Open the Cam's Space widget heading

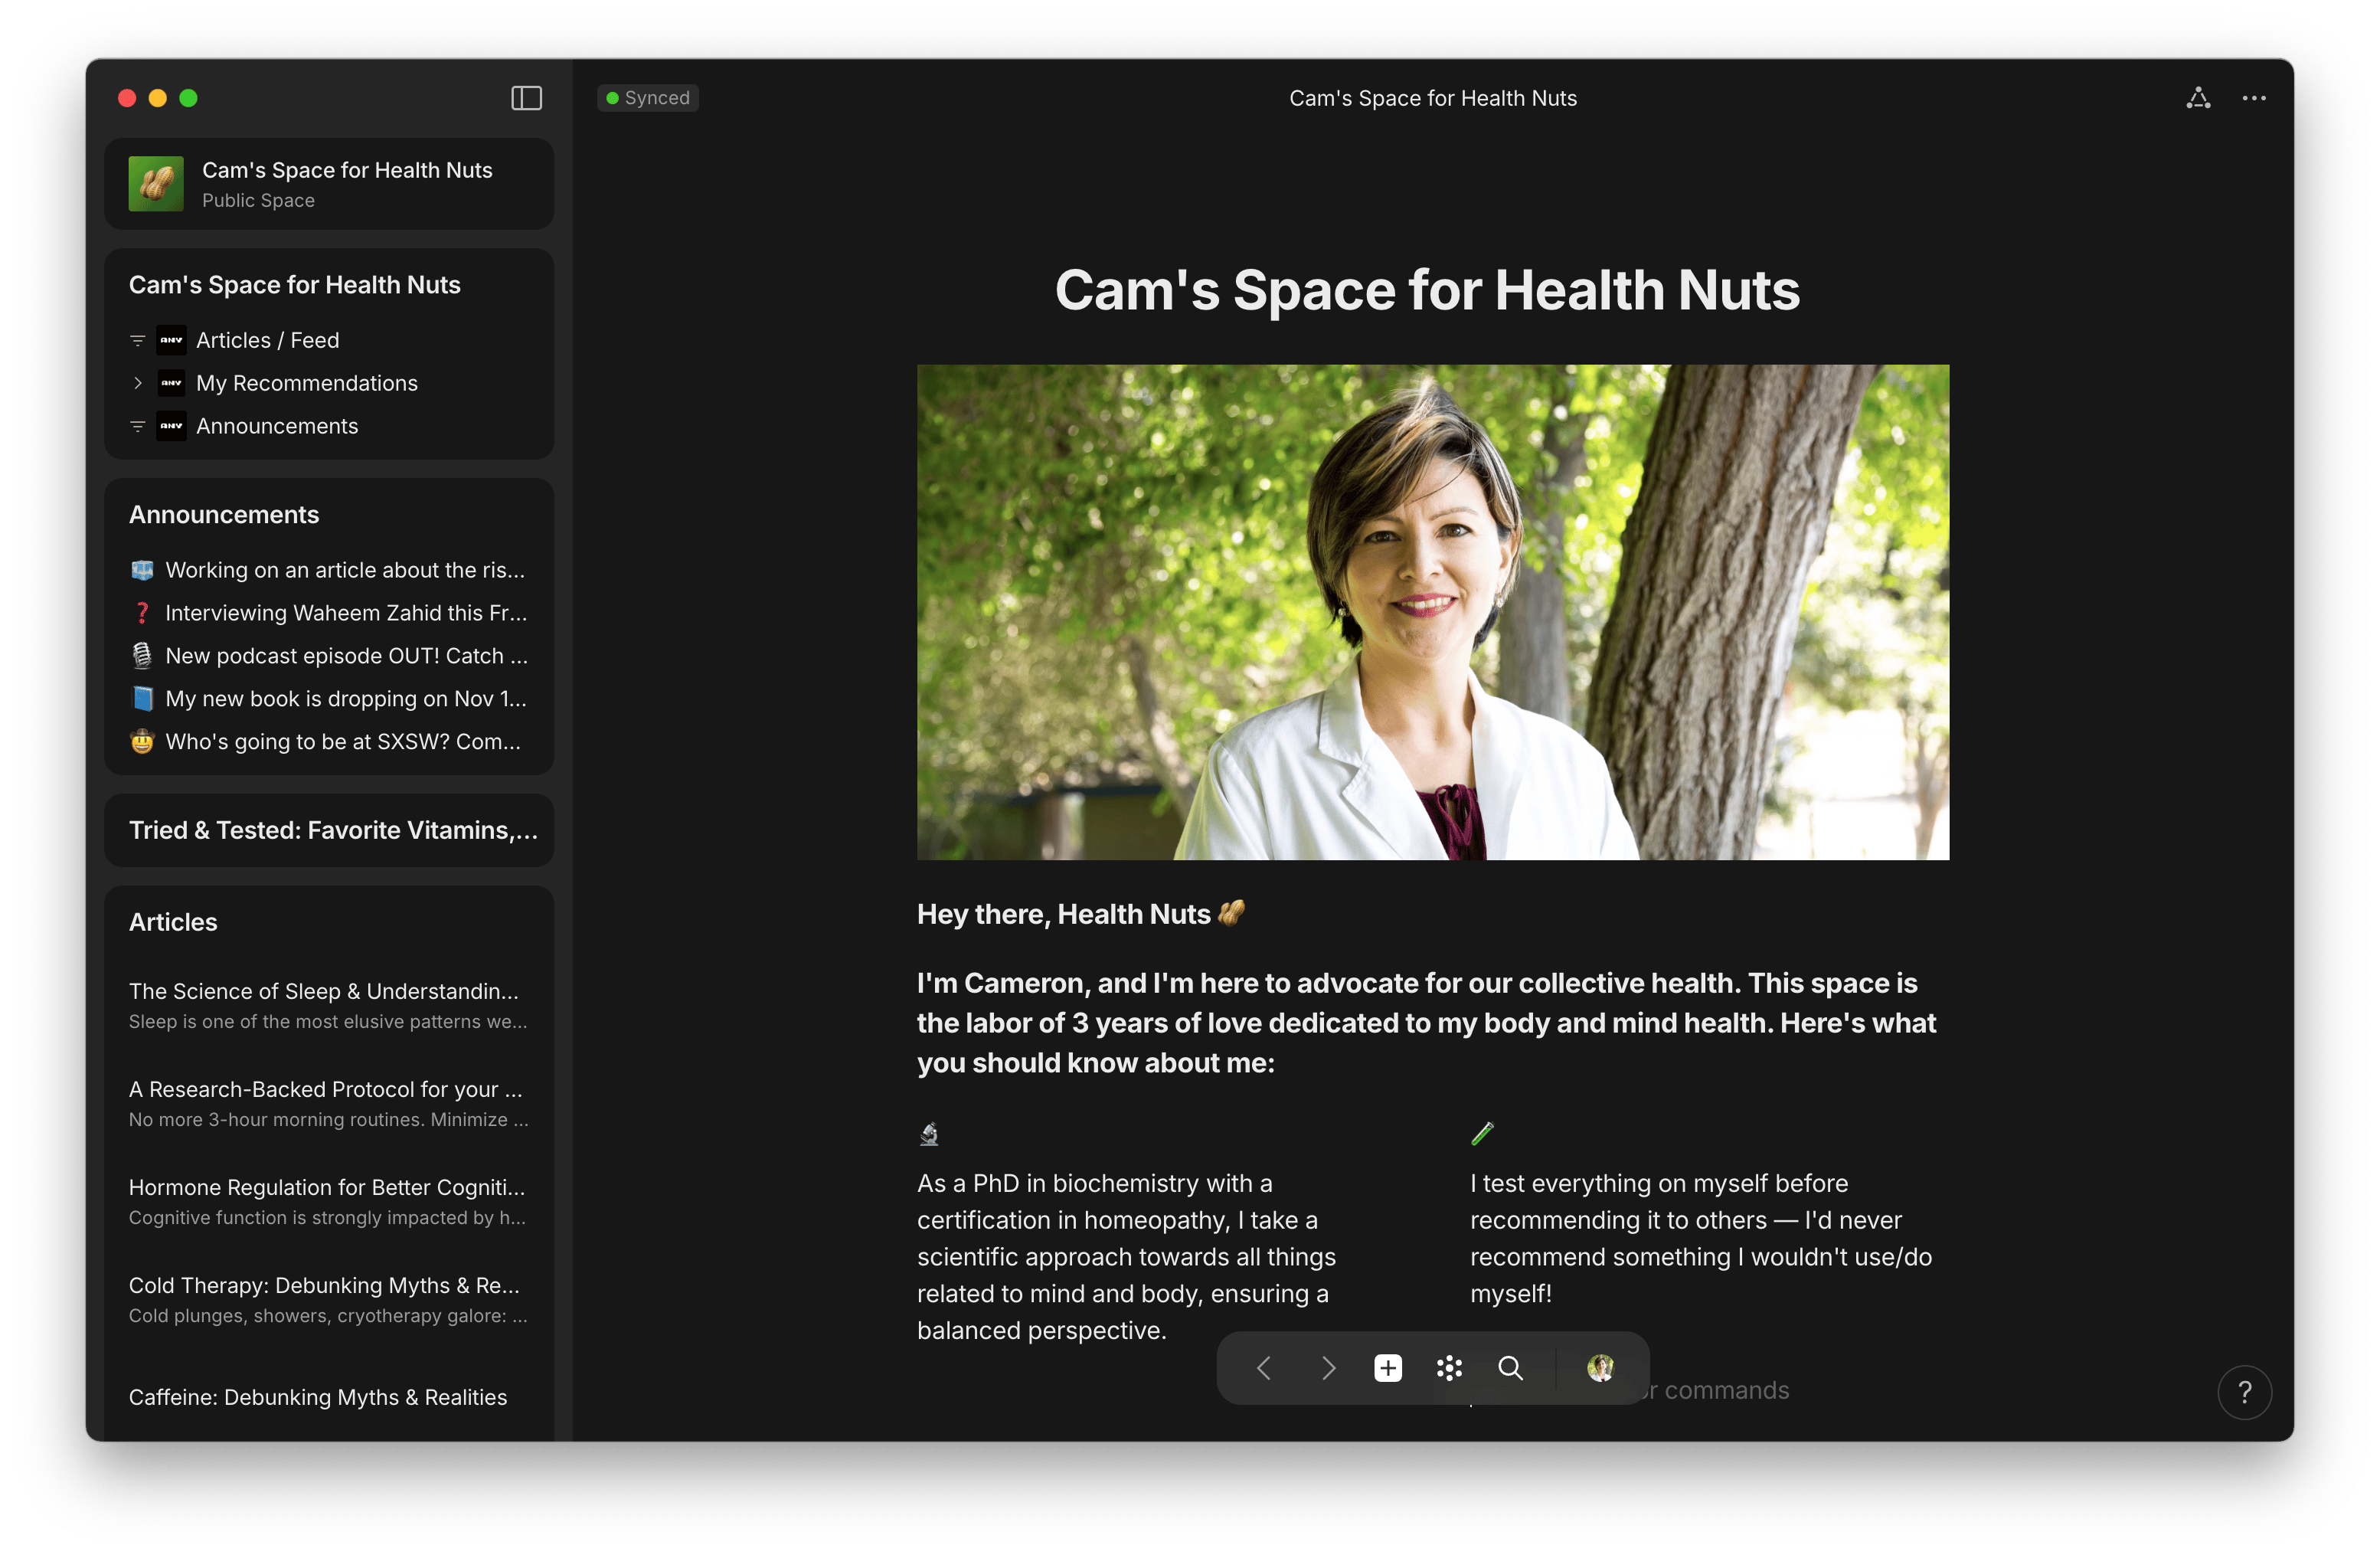(295, 285)
